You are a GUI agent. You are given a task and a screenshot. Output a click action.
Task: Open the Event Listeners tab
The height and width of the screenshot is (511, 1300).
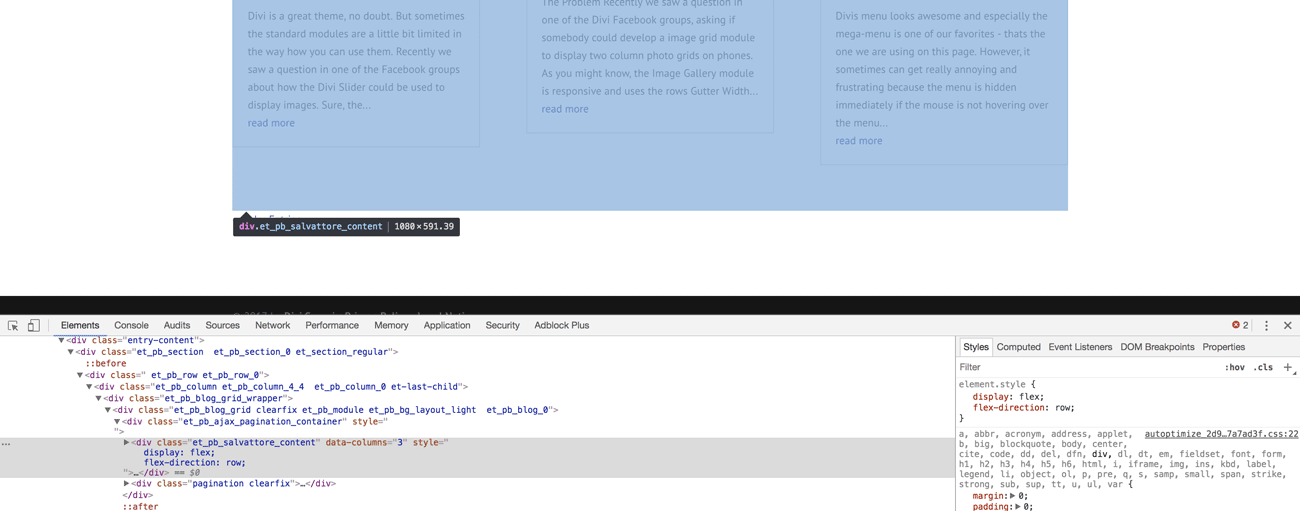click(x=1079, y=347)
